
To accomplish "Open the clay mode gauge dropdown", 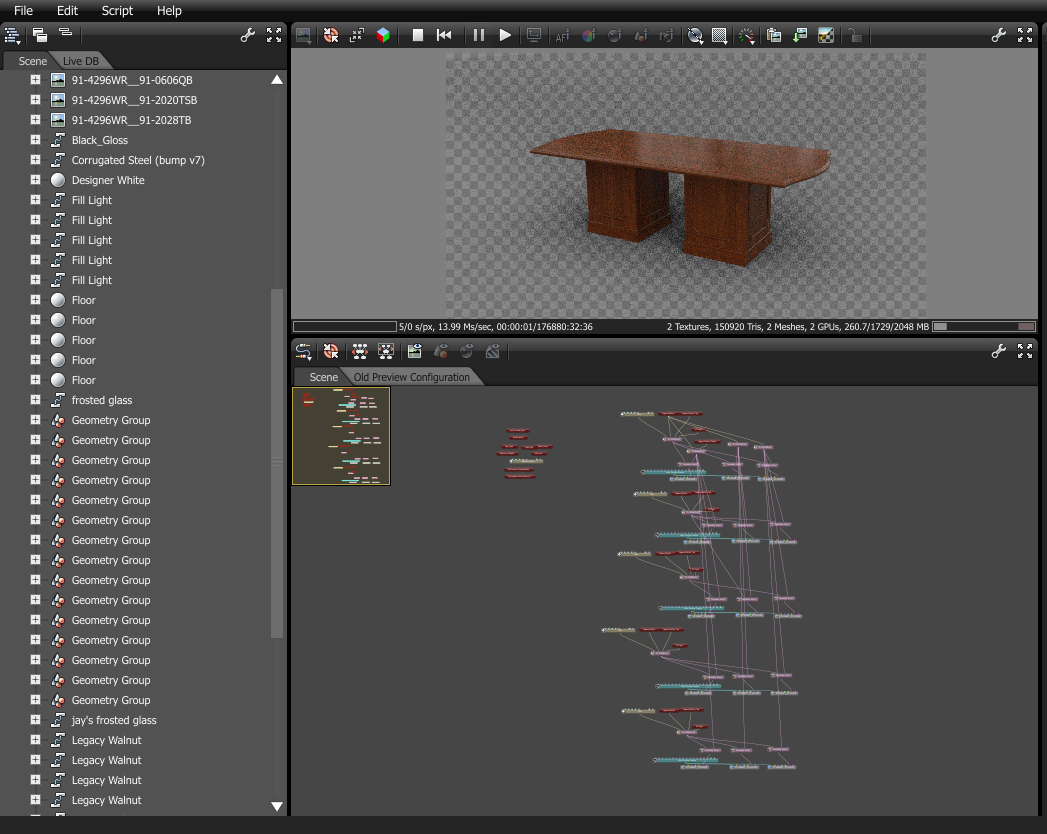I will coord(747,35).
